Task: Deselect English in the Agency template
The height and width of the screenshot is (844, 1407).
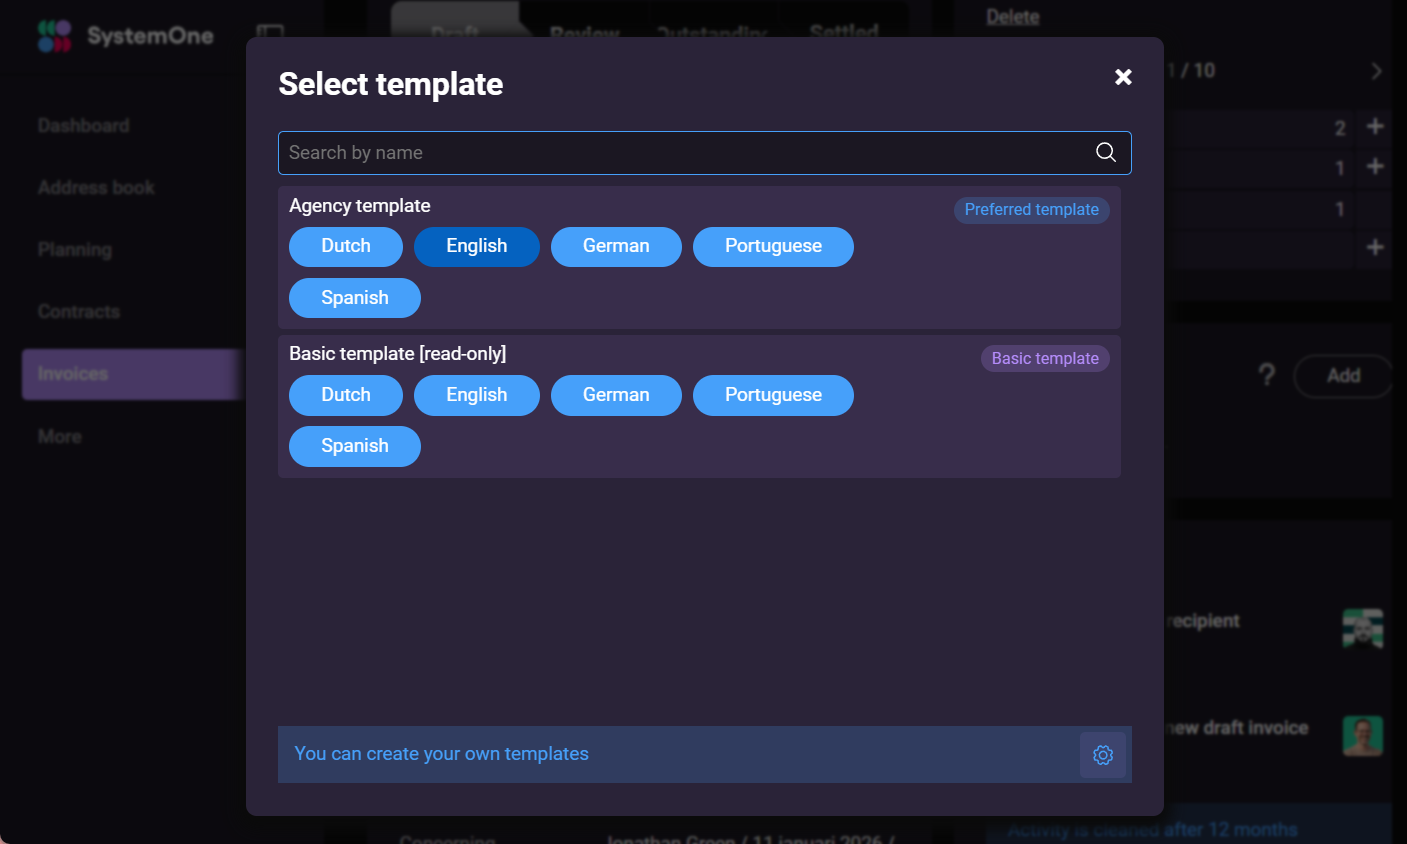Action: 476,246
